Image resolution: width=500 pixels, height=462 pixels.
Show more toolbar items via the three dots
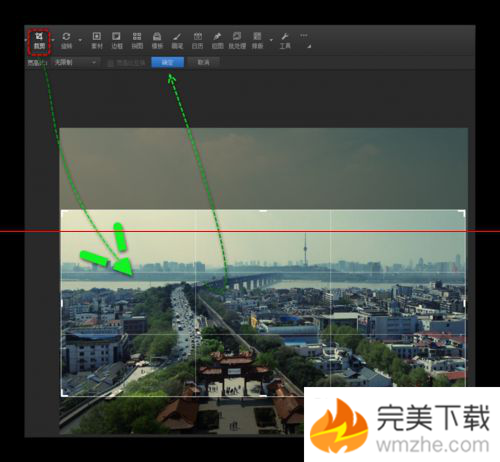(304, 35)
